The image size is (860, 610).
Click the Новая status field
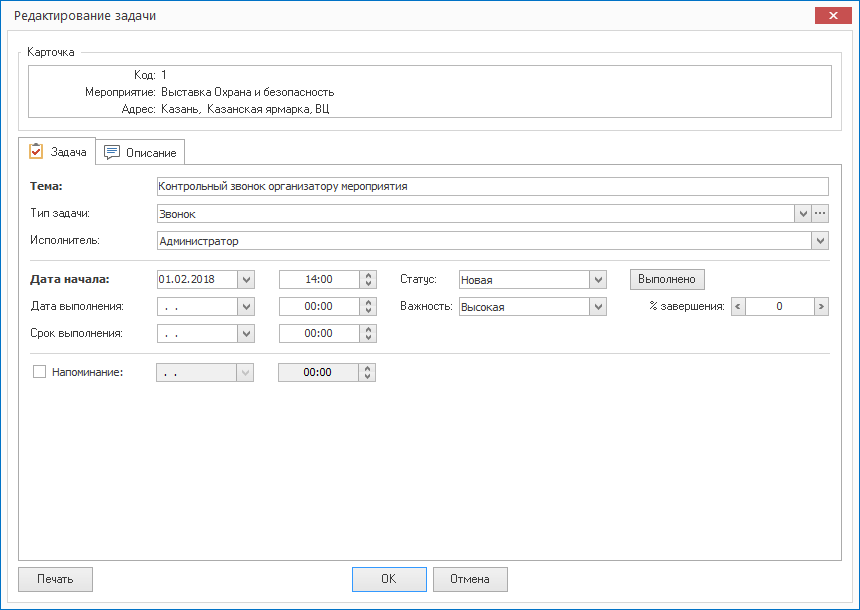tap(524, 279)
